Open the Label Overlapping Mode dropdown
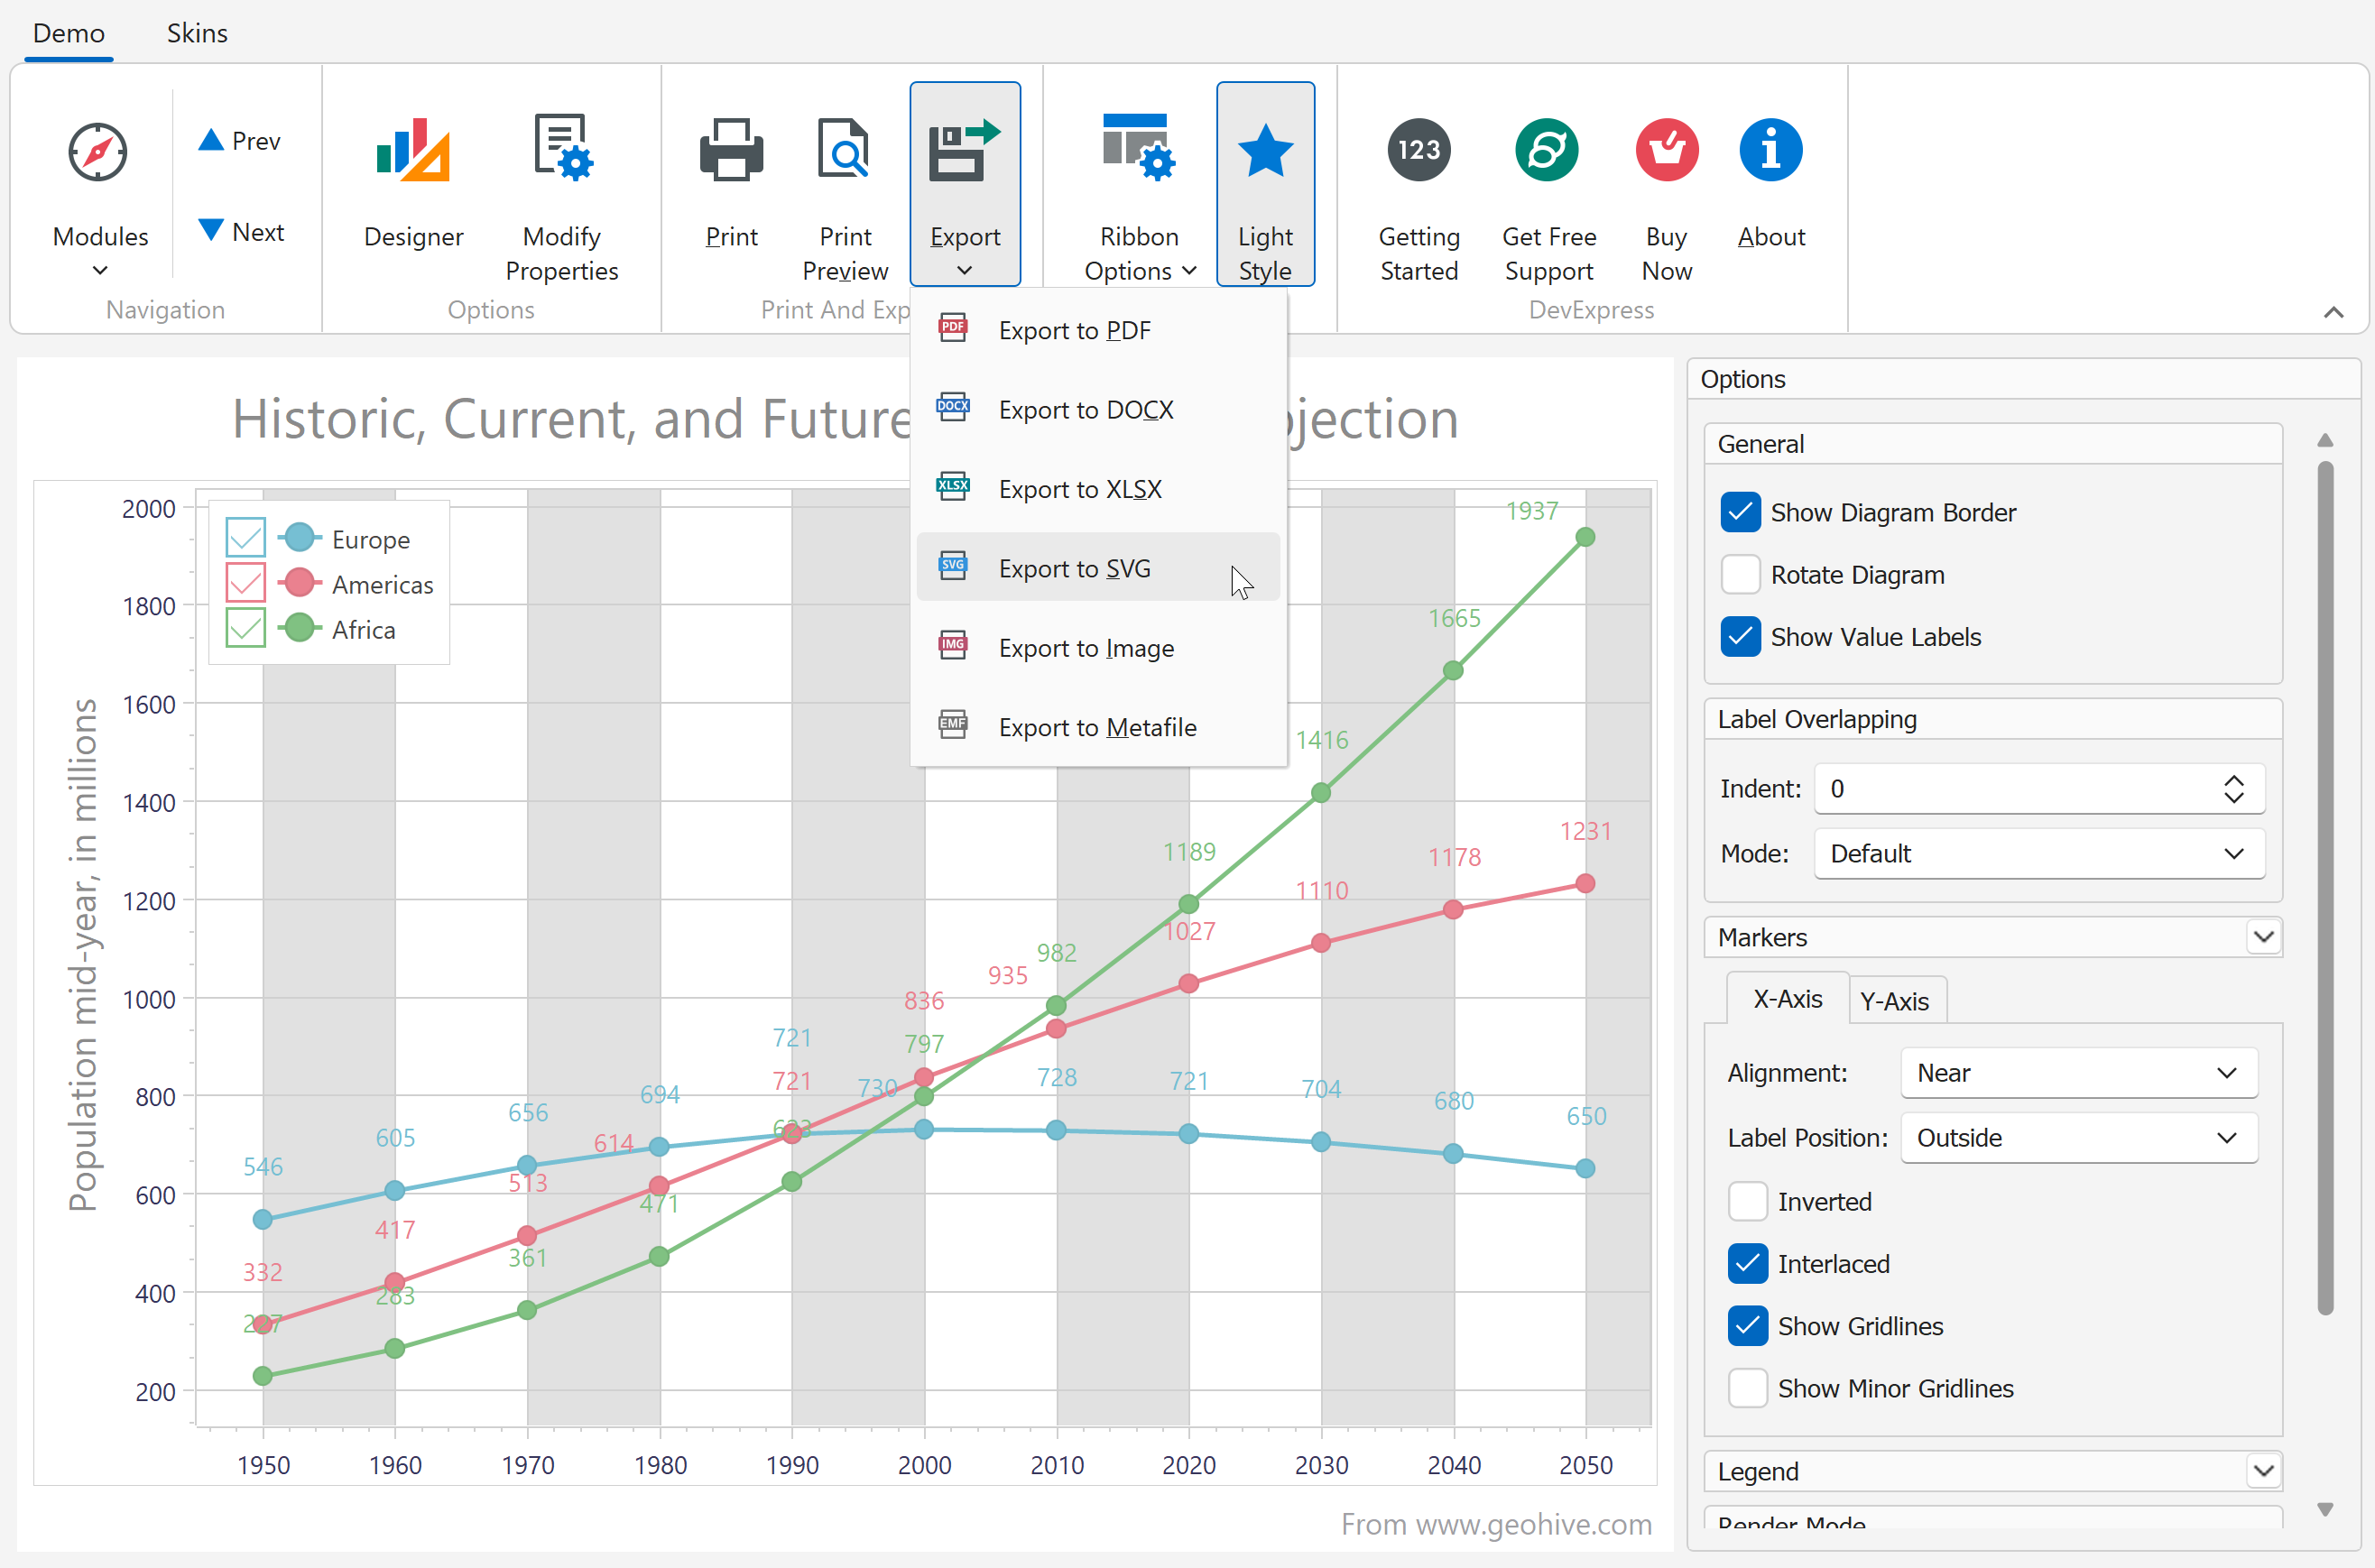This screenshot has height=1568, width=2375. coord(2038,853)
